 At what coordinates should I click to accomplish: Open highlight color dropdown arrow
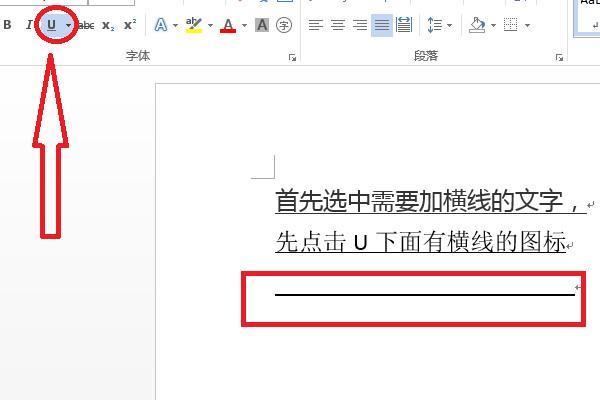point(210,26)
